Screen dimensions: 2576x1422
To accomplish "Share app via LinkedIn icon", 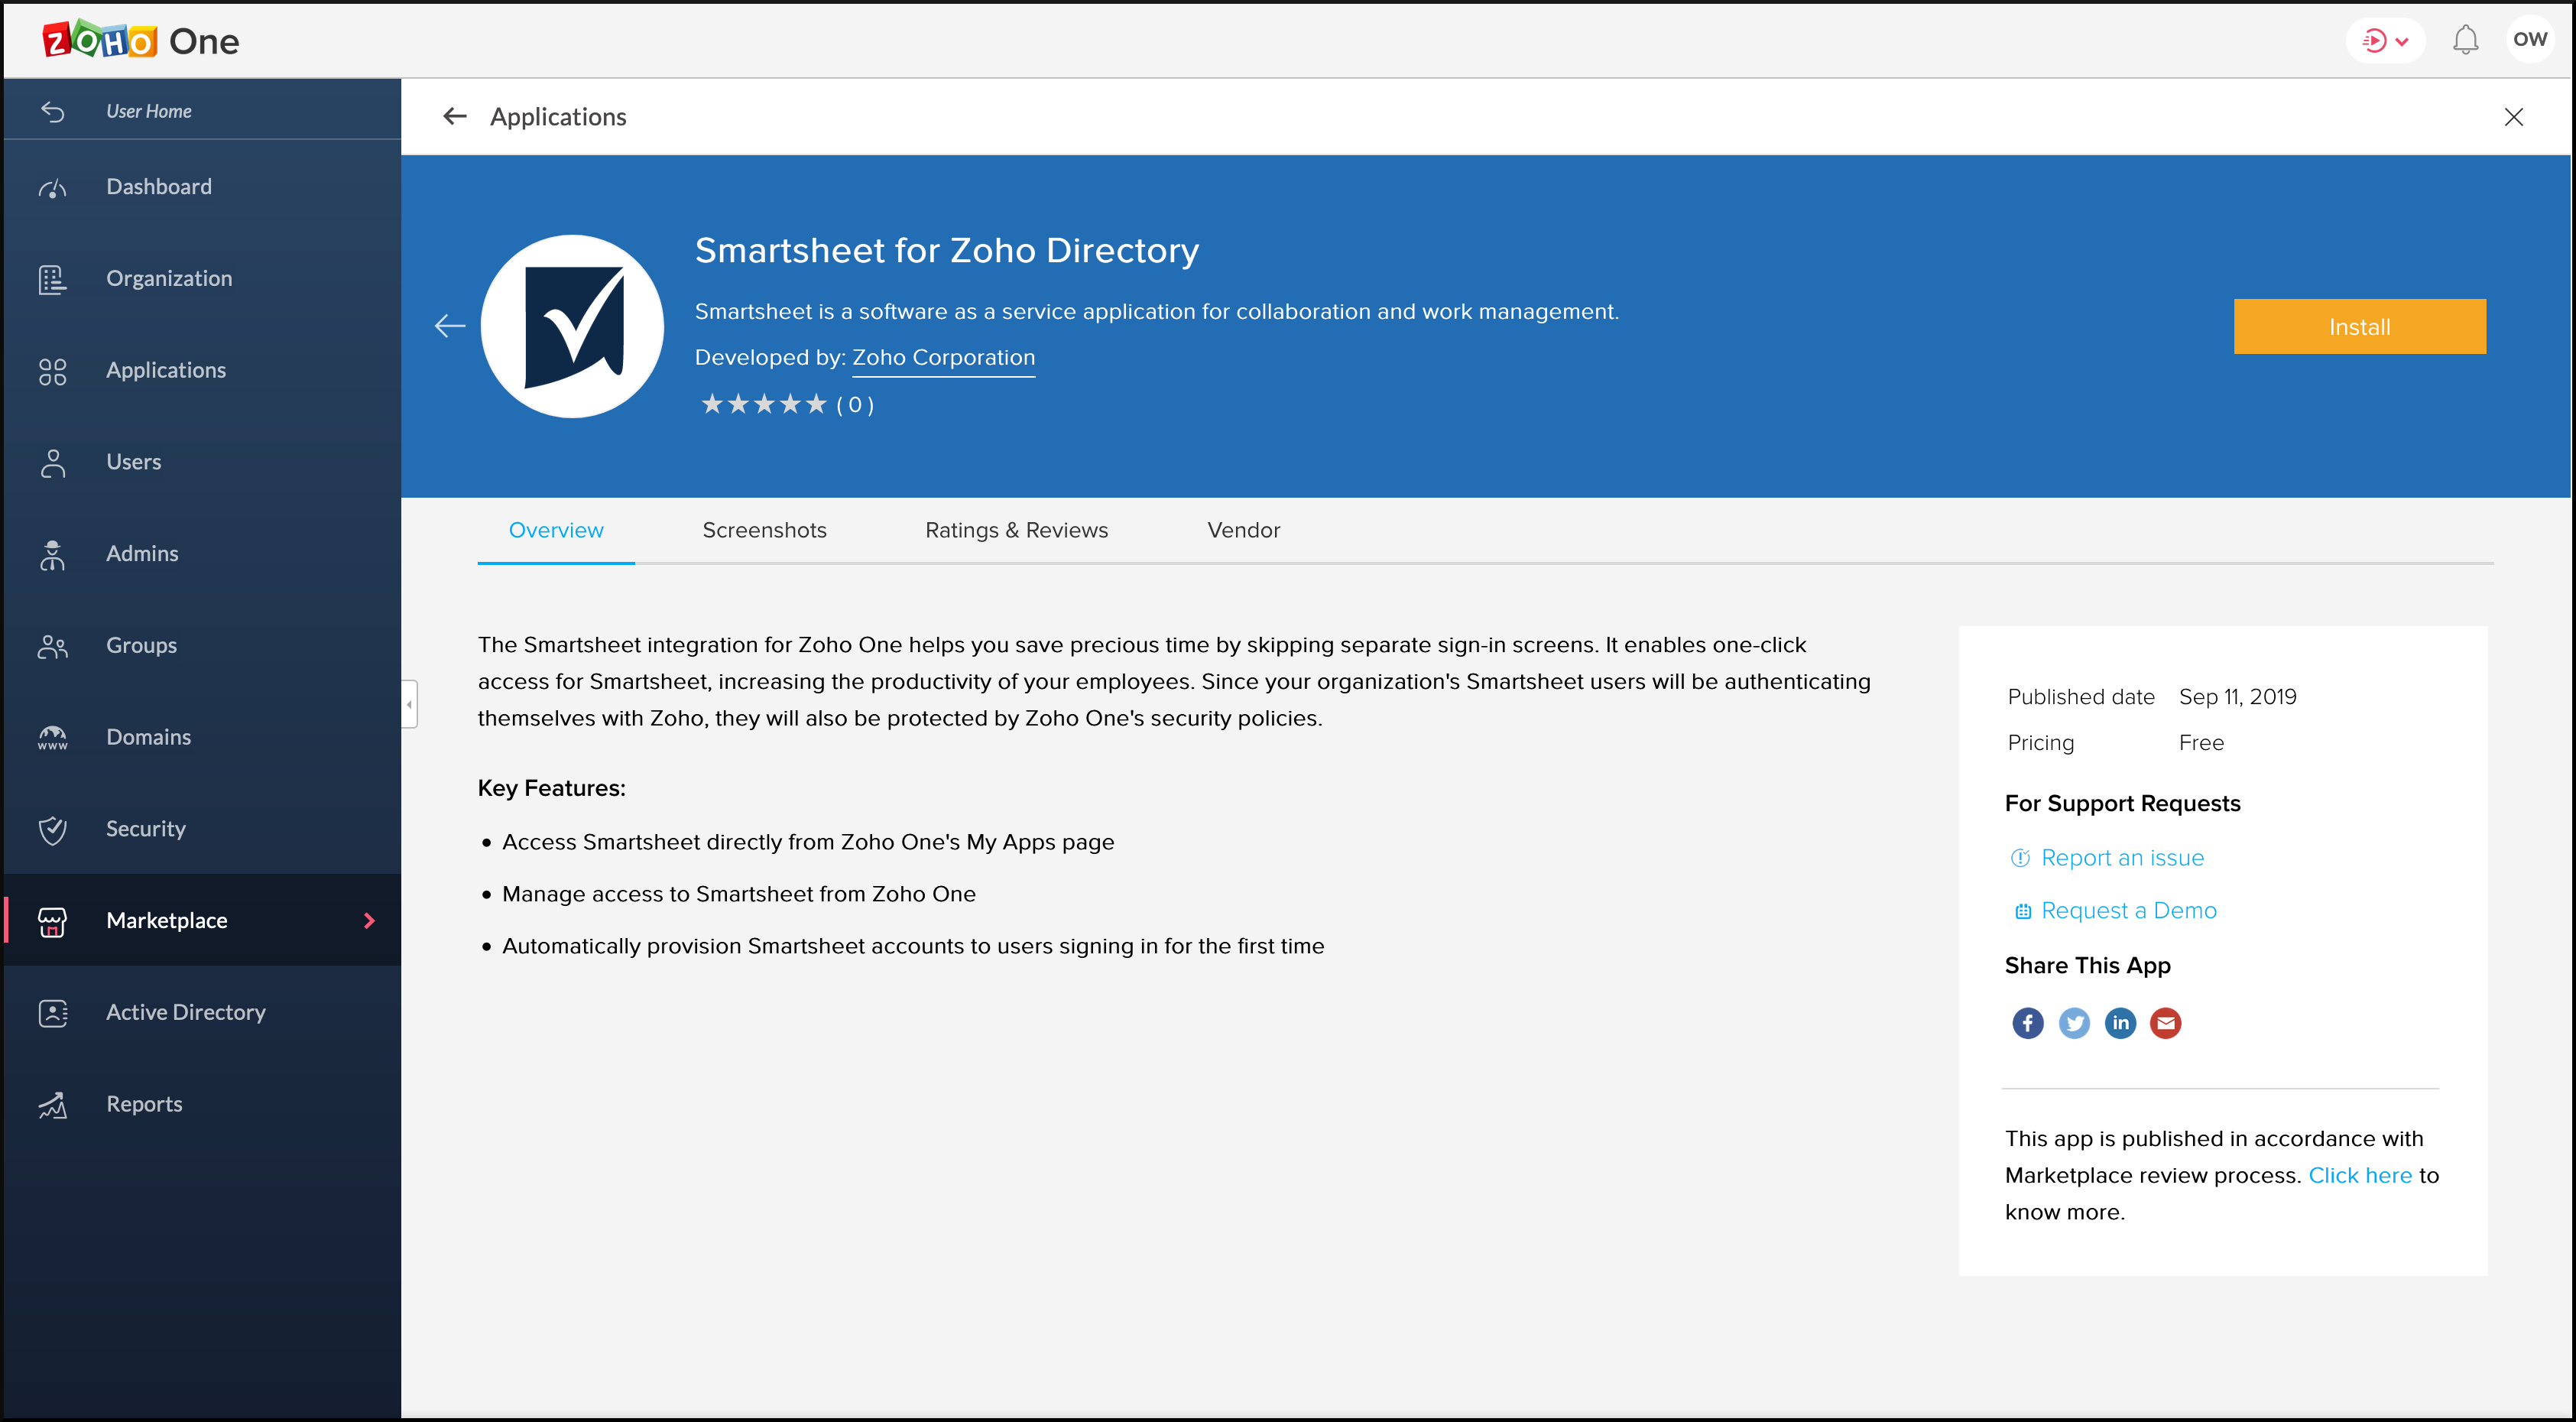I will pyautogui.click(x=2120, y=1023).
